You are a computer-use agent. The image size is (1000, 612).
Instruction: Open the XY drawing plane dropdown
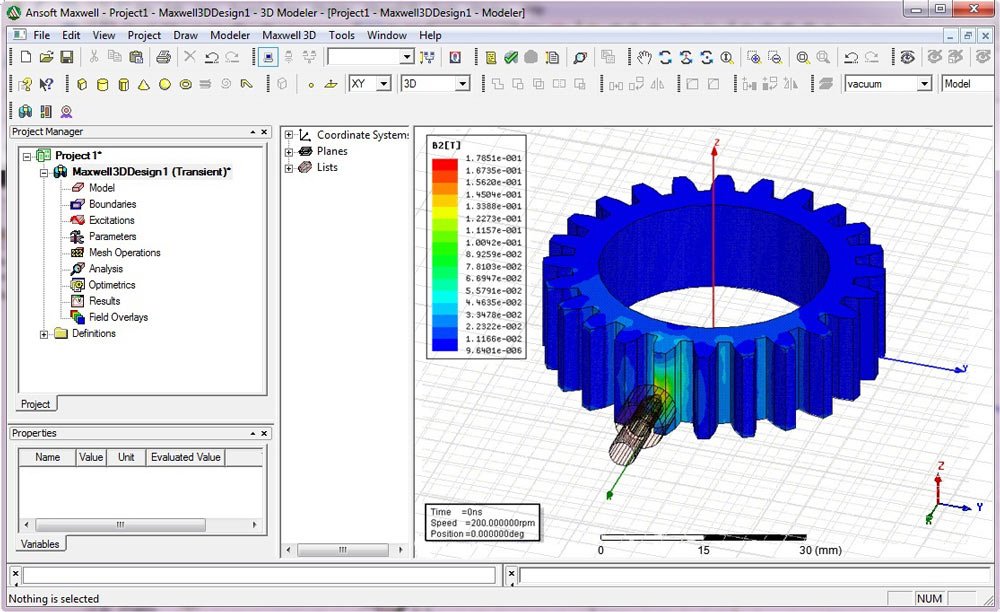(383, 84)
